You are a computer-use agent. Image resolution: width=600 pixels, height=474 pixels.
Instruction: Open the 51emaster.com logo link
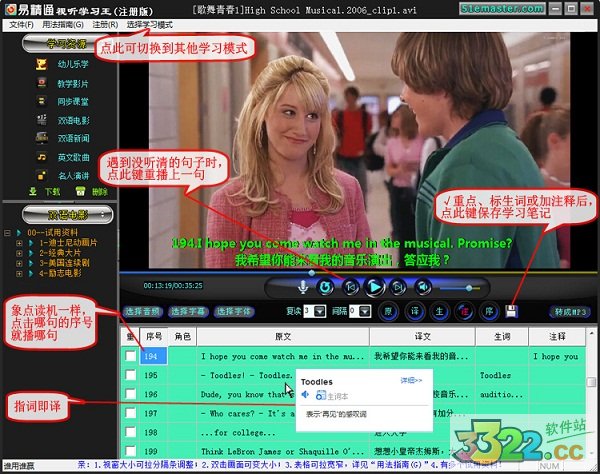click(502, 8)
